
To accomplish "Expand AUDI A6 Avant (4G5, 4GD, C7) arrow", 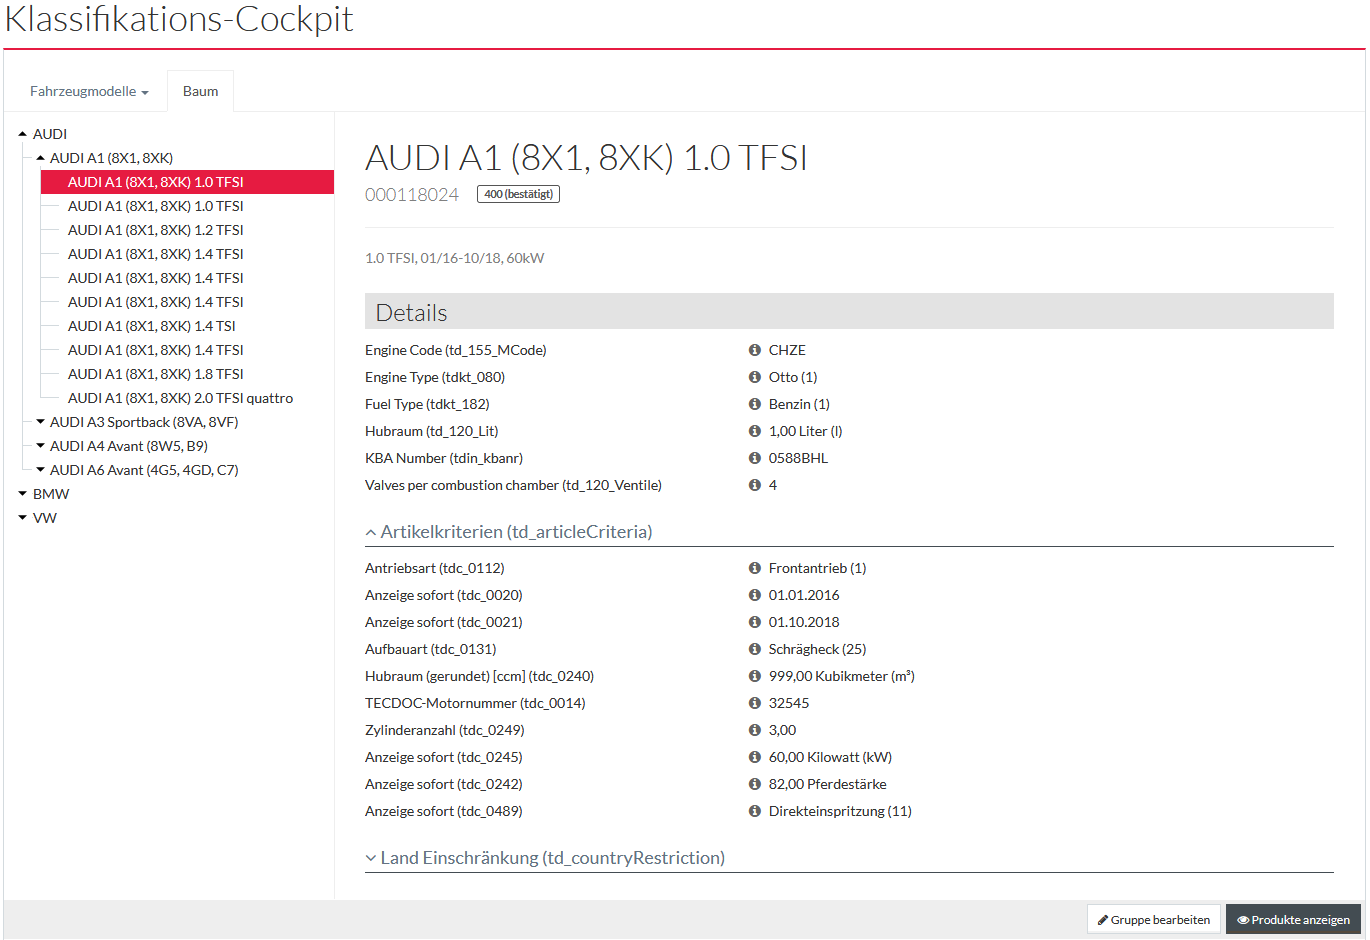I will click(41, 470).
